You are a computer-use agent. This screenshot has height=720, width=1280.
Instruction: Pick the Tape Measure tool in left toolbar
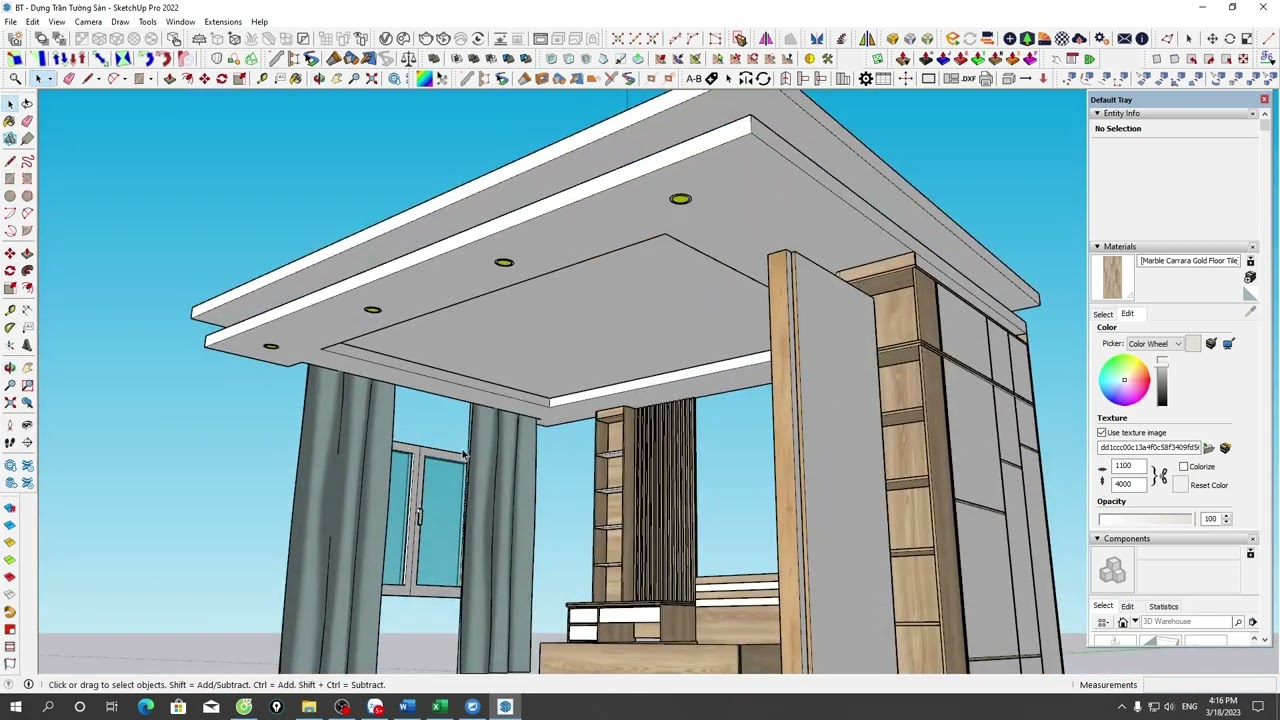(x=10, y=310)
